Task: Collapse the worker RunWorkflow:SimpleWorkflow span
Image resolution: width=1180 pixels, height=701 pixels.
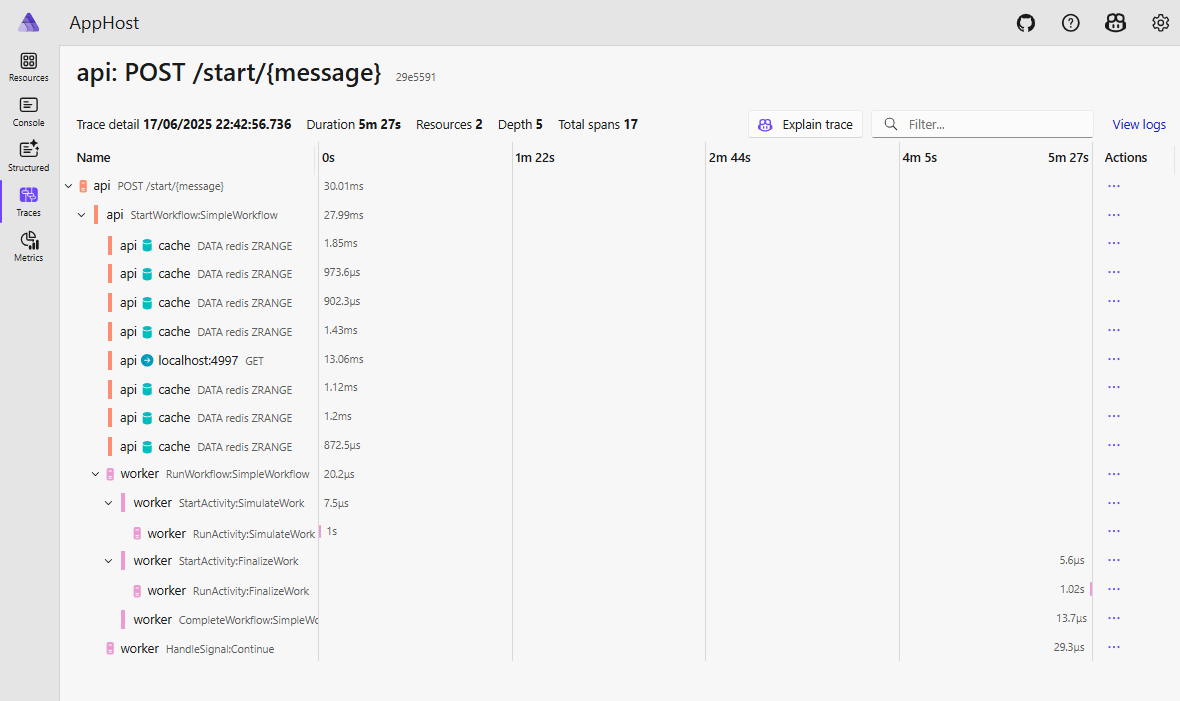Action: (96, 474)
